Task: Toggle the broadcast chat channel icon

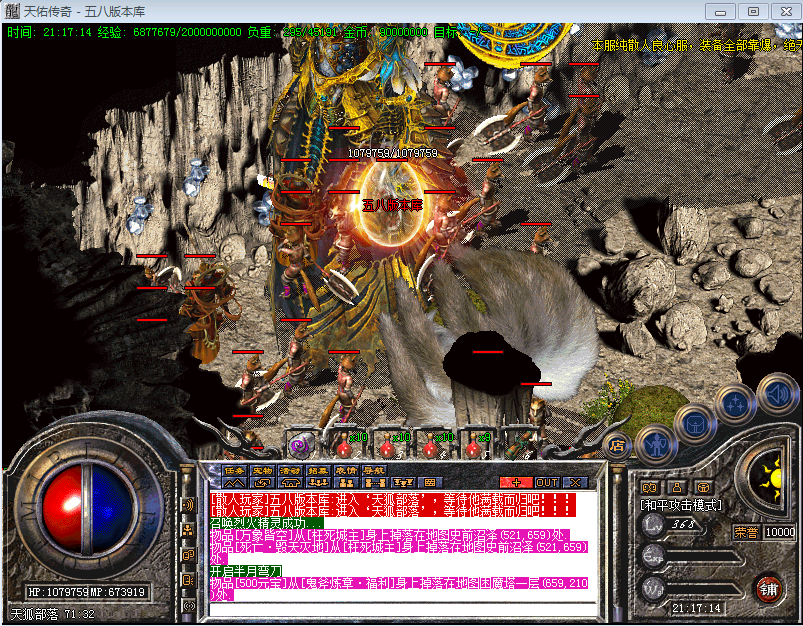Action: tap(188, 505)
